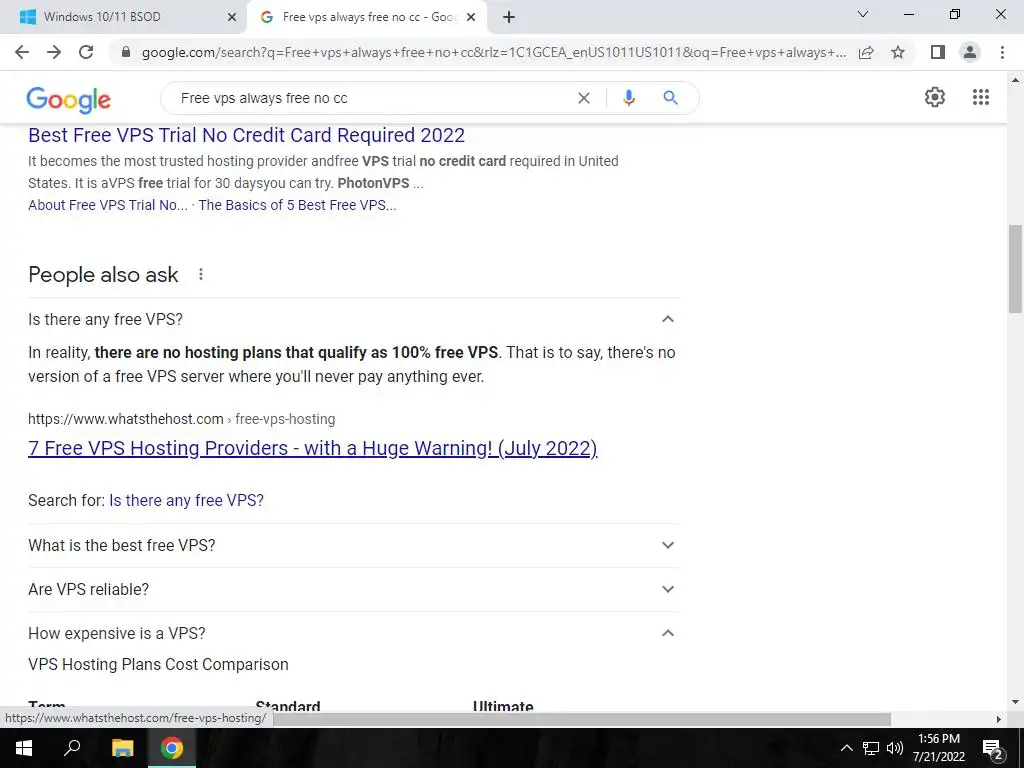This screenshot has width=1024, height=768.
Task: Click the vertical scrollbar thumb
Action: click(x=1015, y=270)
